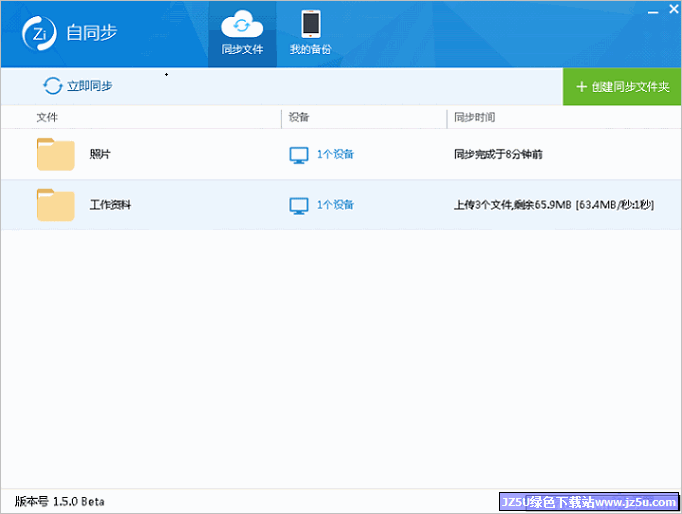
Task: Click the 自同步 Zi logo icon
Action: coord(39,33)
